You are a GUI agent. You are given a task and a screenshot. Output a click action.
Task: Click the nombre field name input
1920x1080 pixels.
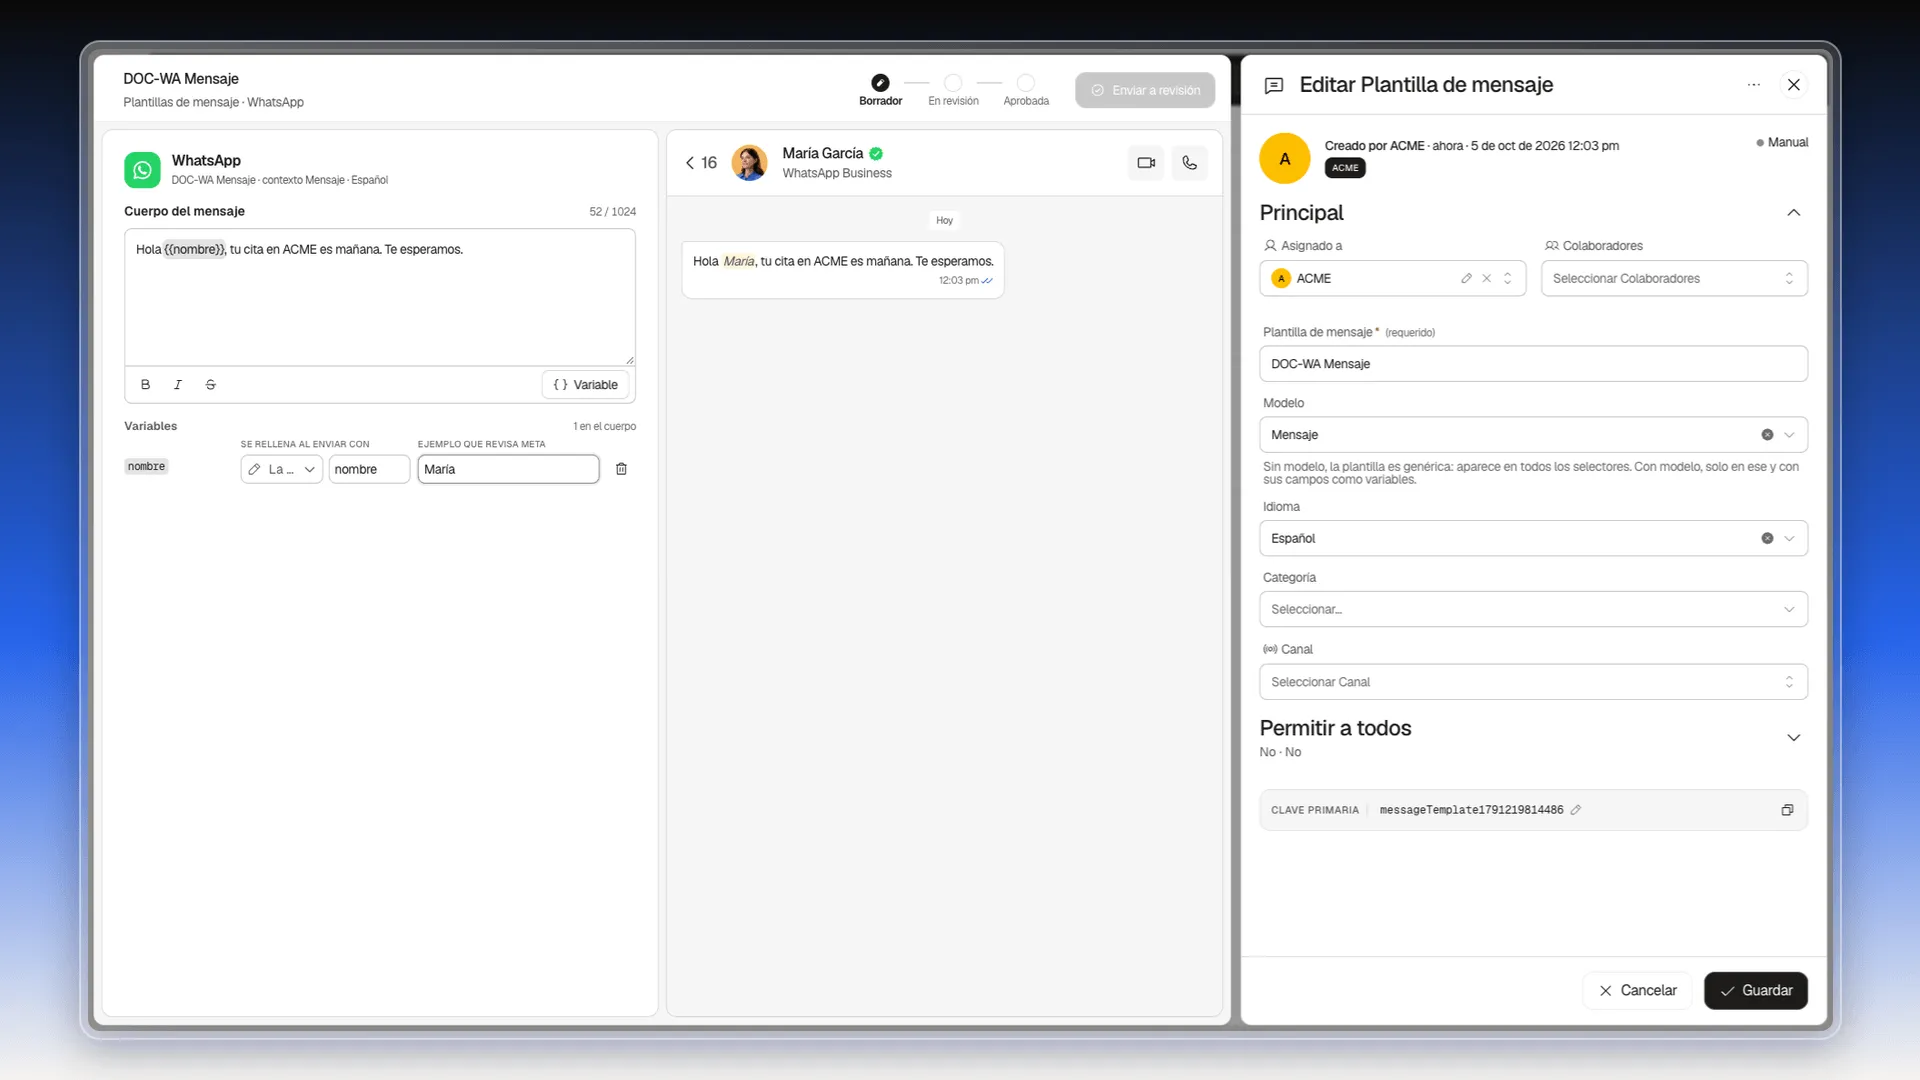pos(369,469)
